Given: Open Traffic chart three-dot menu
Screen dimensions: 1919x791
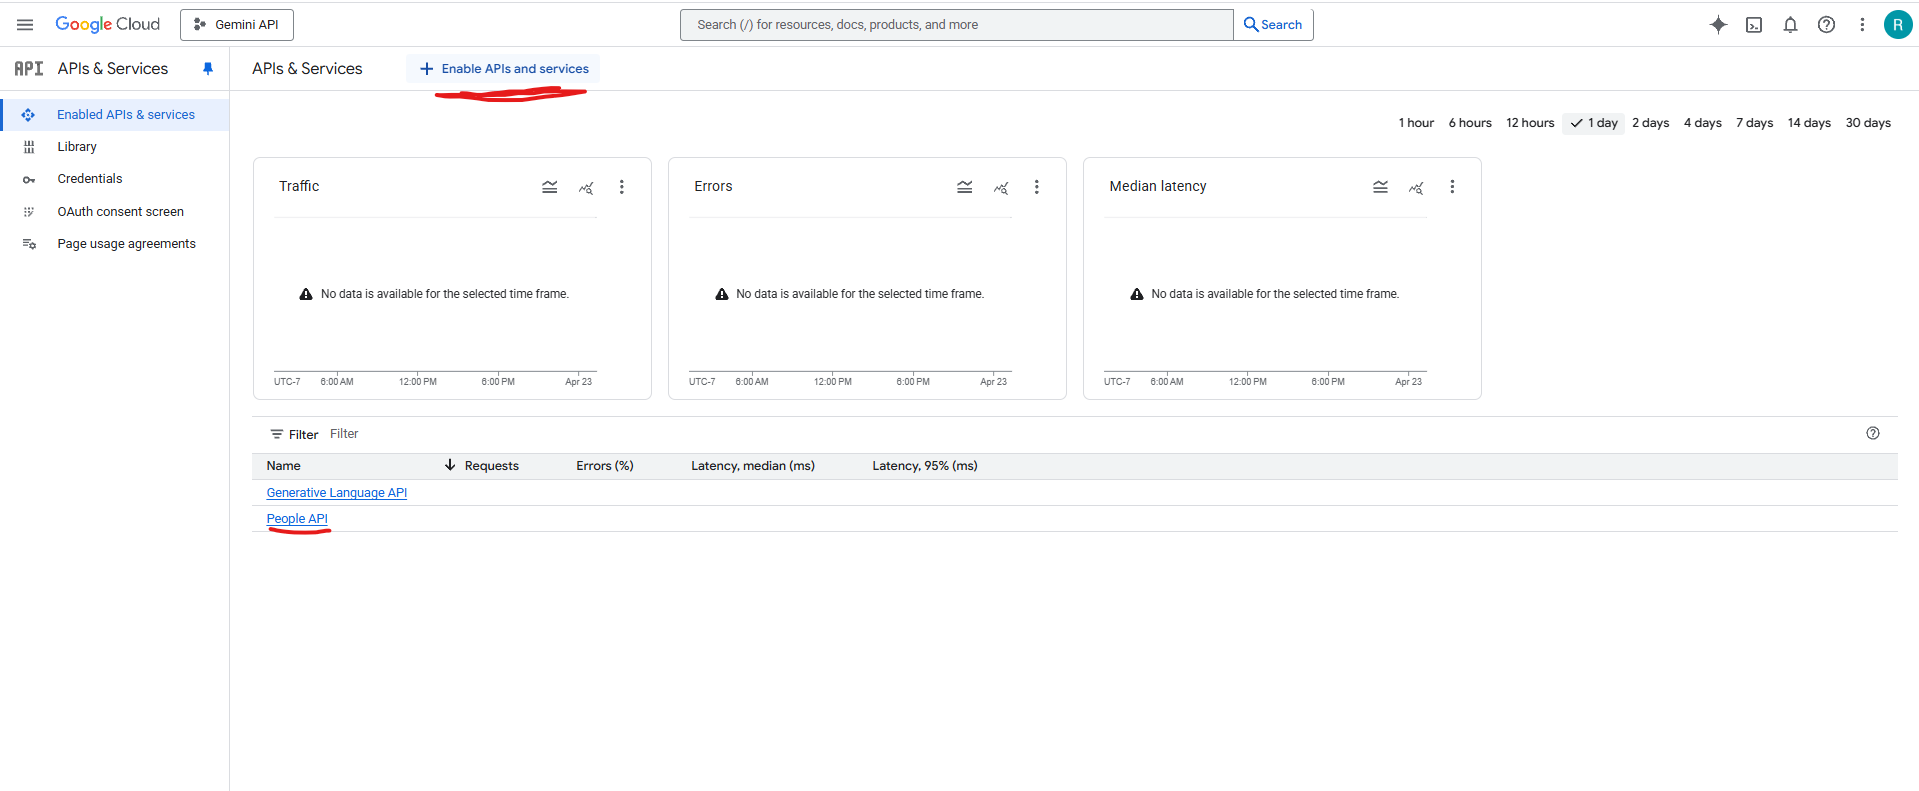Looking at the screenshot, I should click(621, 187).
